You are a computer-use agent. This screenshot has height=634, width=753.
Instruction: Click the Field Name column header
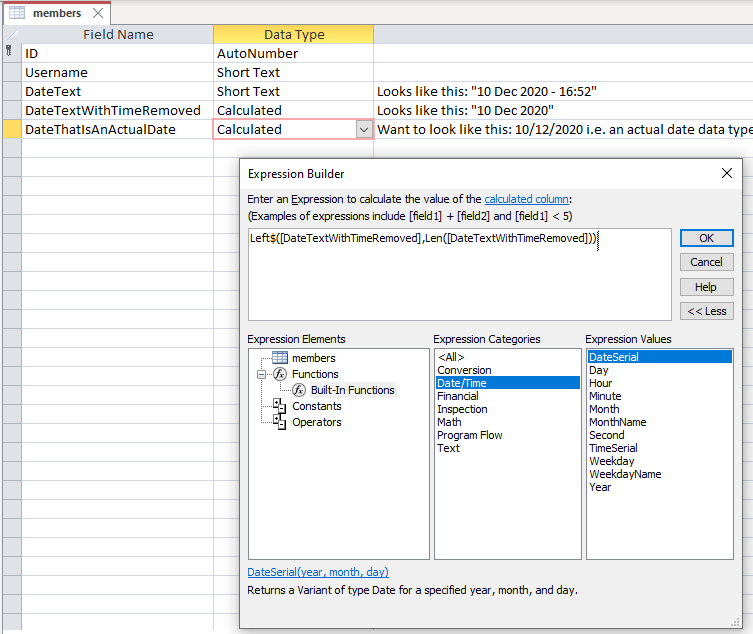pos(118,35)
